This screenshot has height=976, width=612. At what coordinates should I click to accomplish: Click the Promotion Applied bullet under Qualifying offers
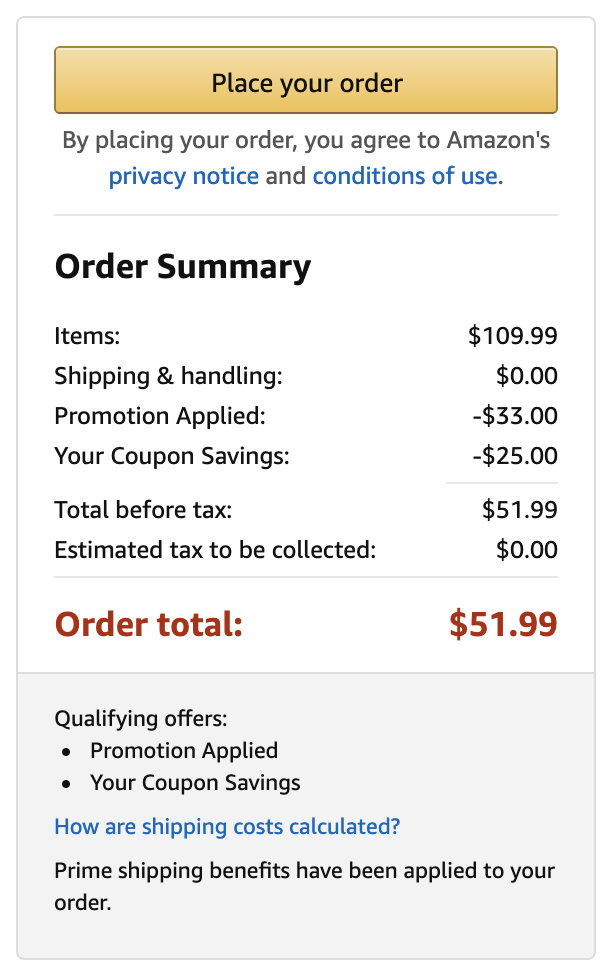[184, 750]
